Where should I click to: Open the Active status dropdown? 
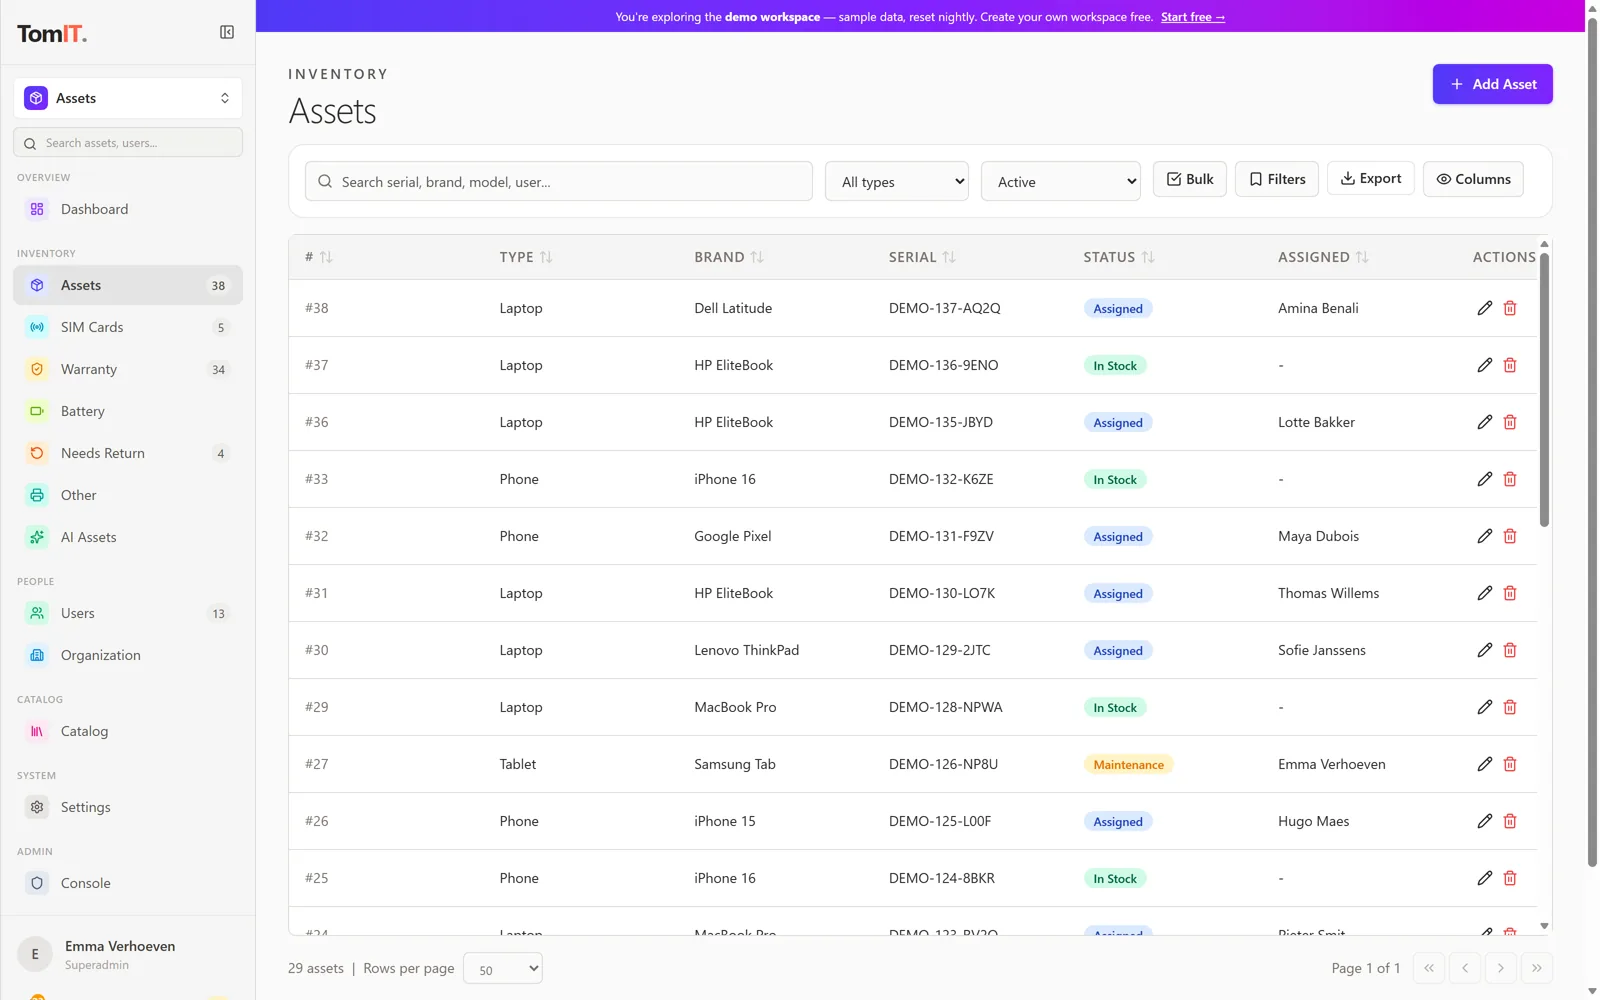[x=1061, y=181]
